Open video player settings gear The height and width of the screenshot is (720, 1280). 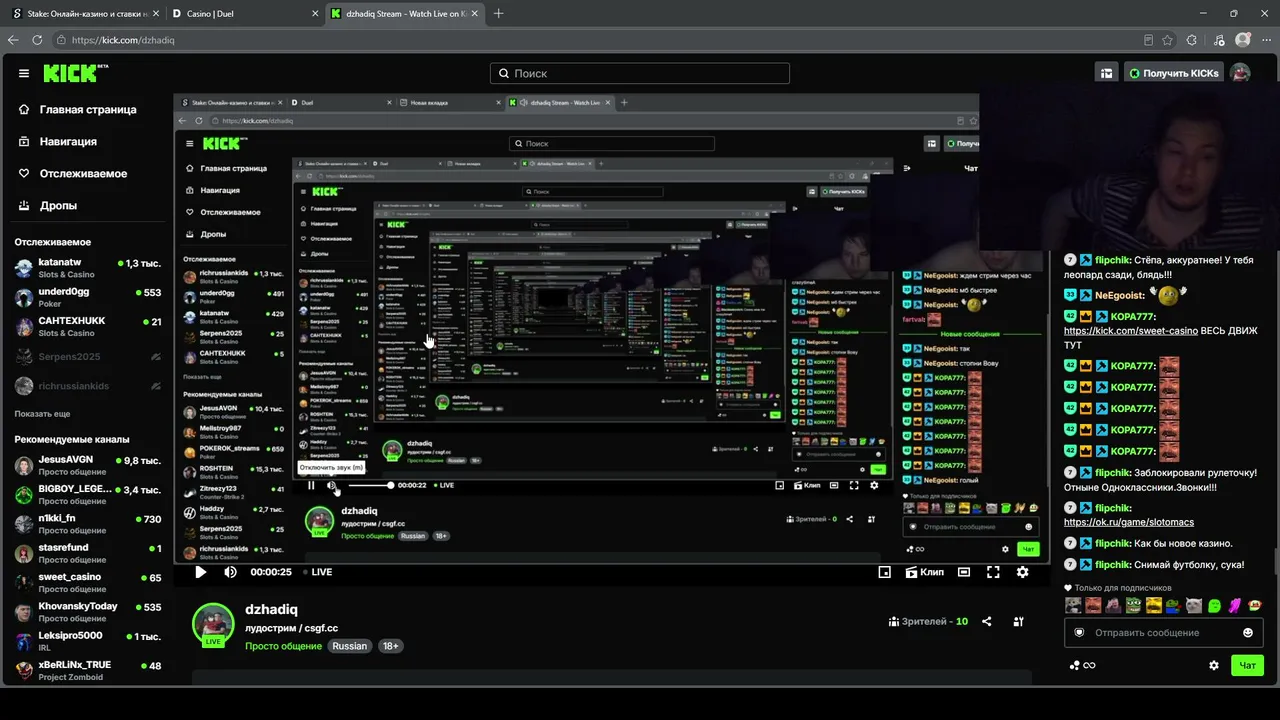tap(1022, 572)
